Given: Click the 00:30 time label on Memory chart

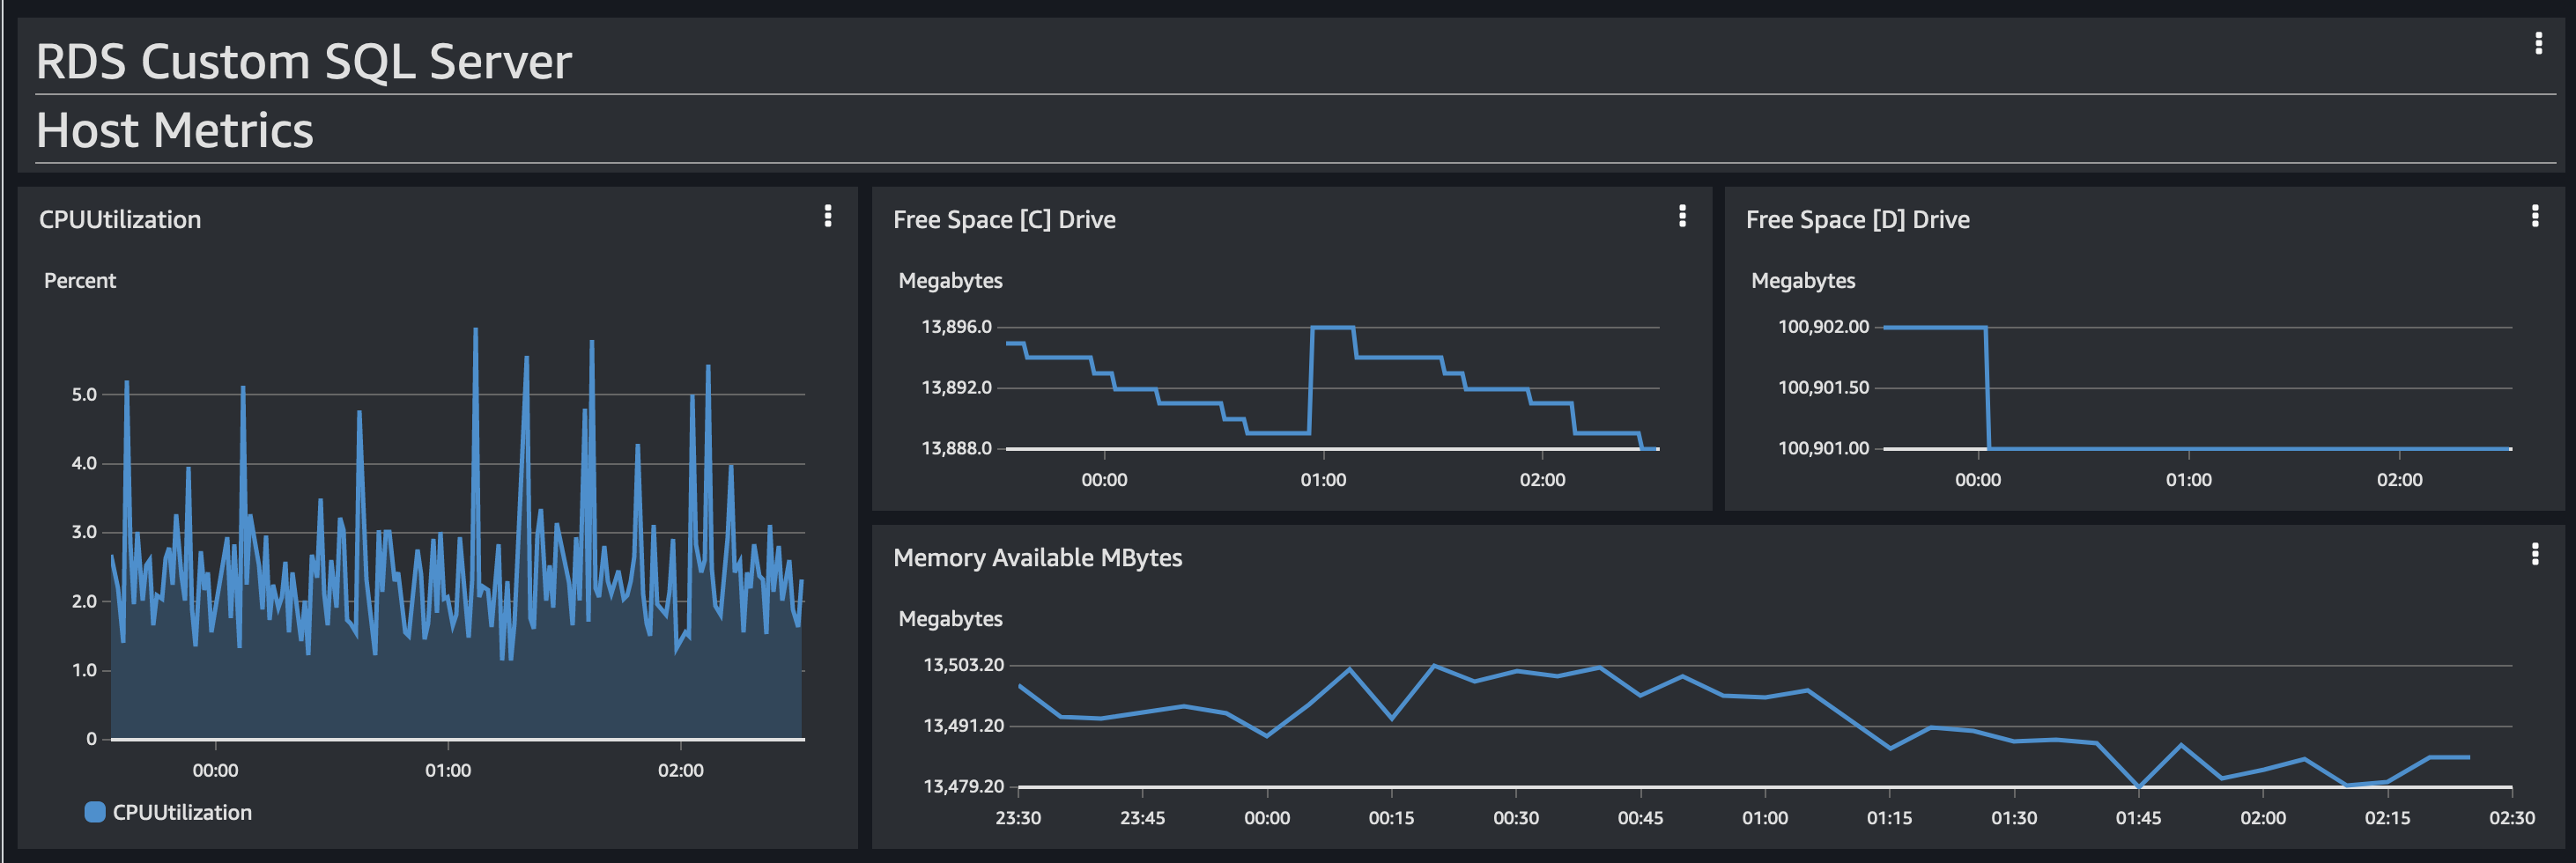Looking at the screenshot, I should (x=1516, y=818).
